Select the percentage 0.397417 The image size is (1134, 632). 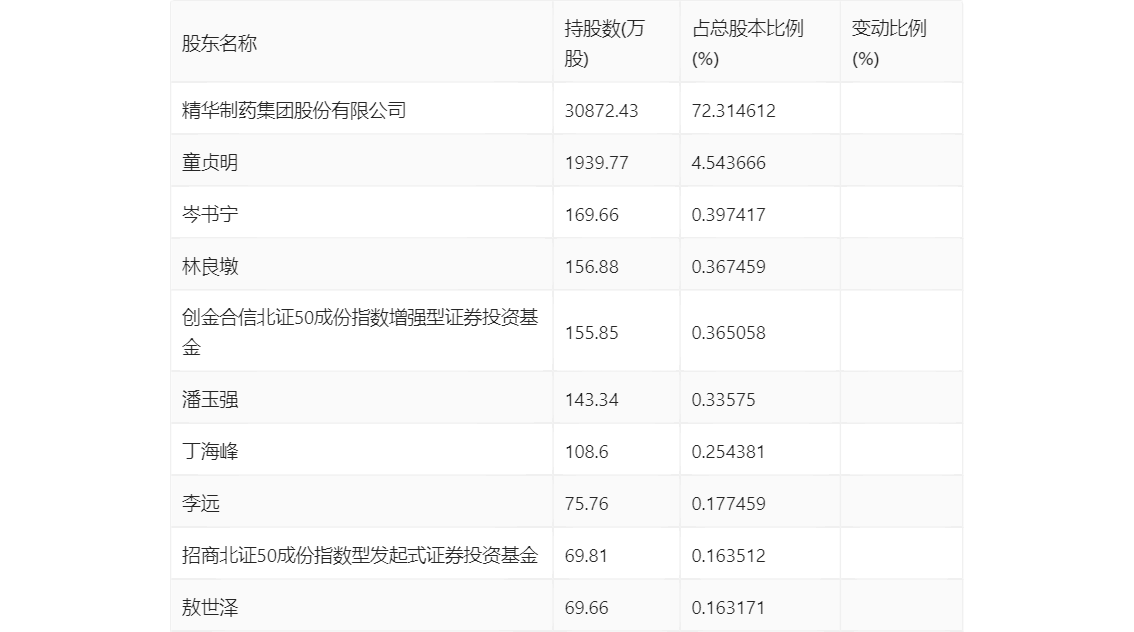[x=728, y=215]
